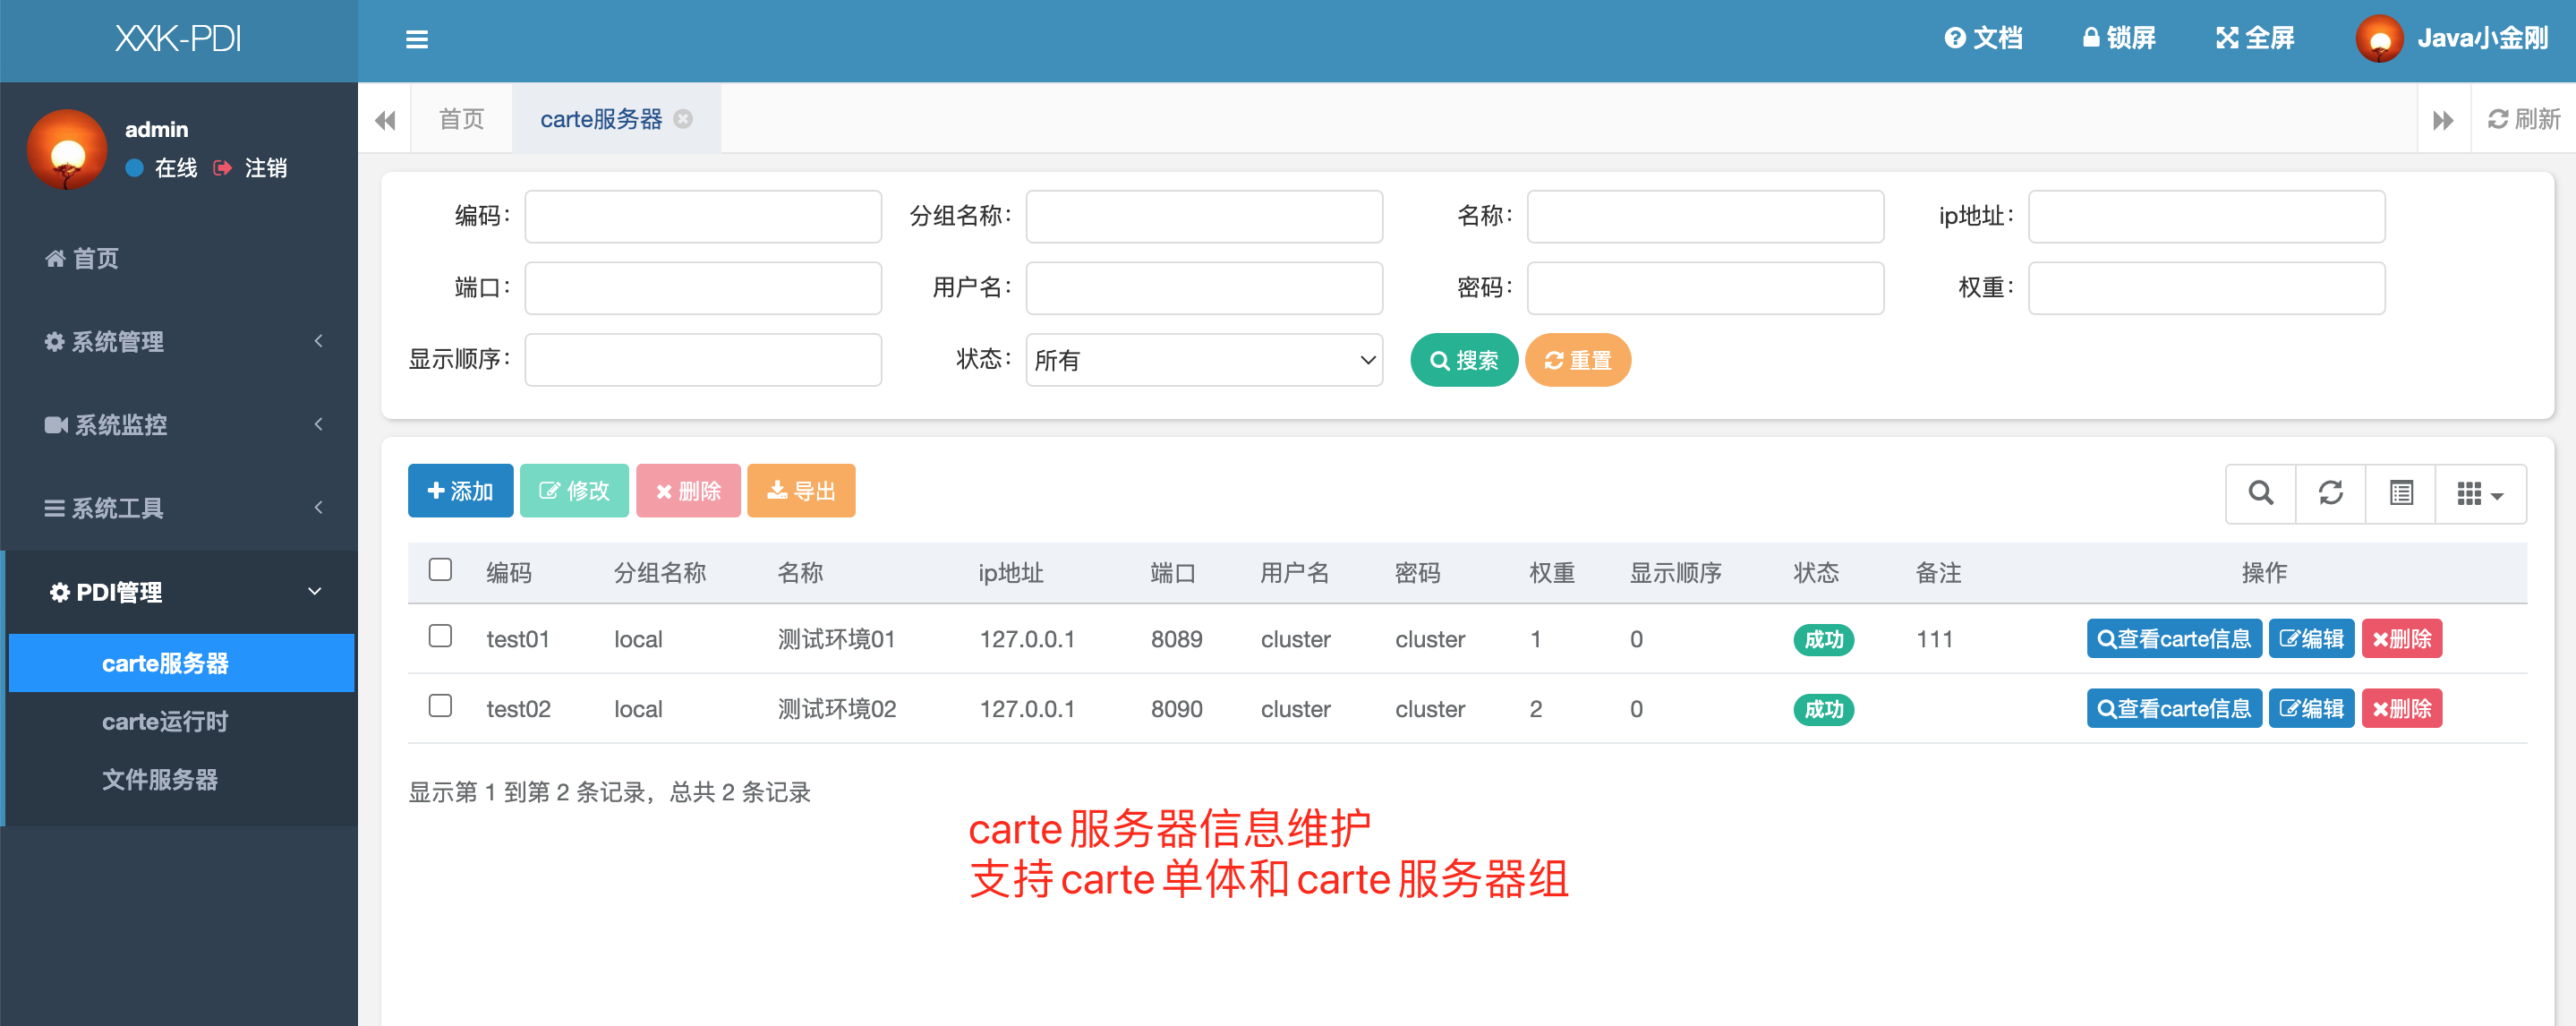This screenshot has height=1026, width=2576.
Task: Click the hamburger sidebar toggle icon
Action: pos(417,39)
